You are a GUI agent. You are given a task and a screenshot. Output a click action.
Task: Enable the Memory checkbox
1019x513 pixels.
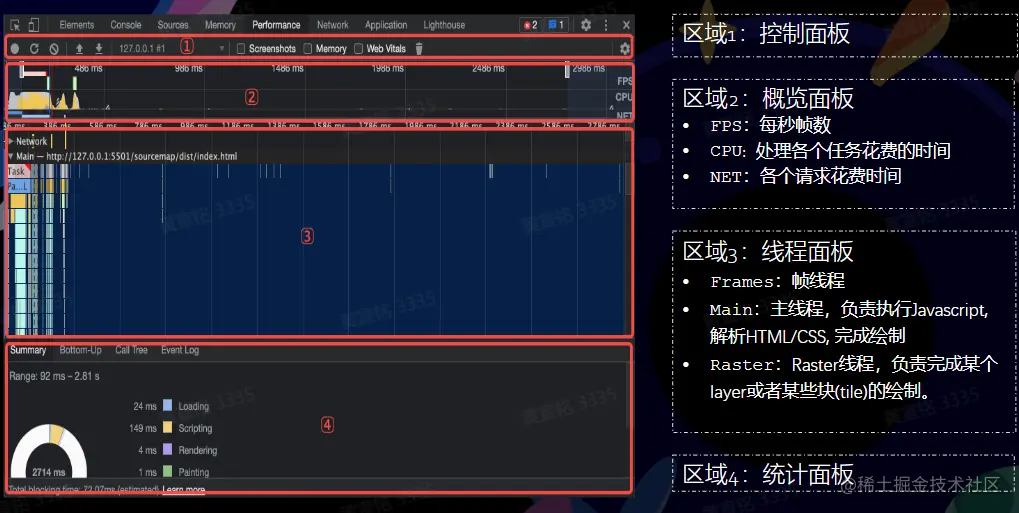point(308,49)
